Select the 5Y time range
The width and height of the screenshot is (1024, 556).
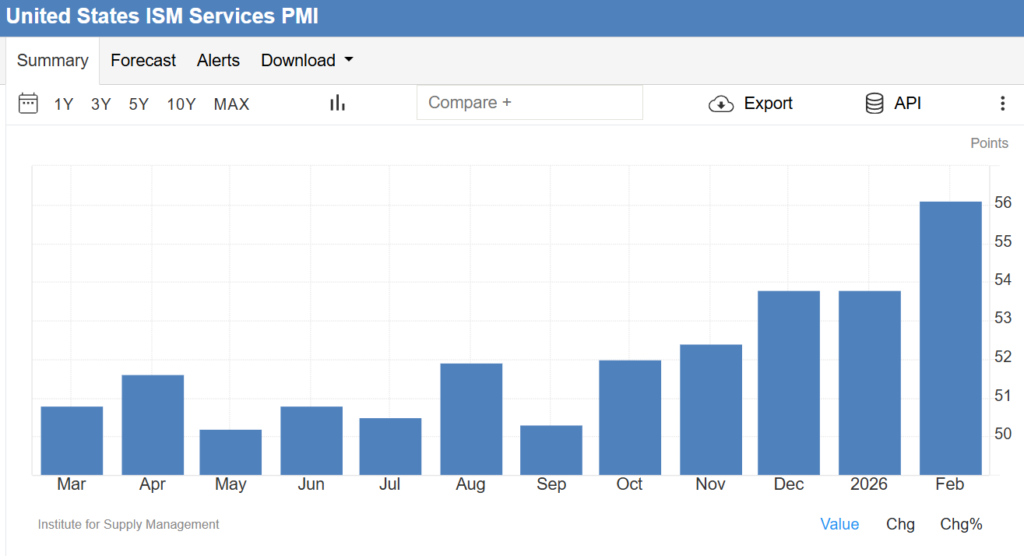click(138, 104)
